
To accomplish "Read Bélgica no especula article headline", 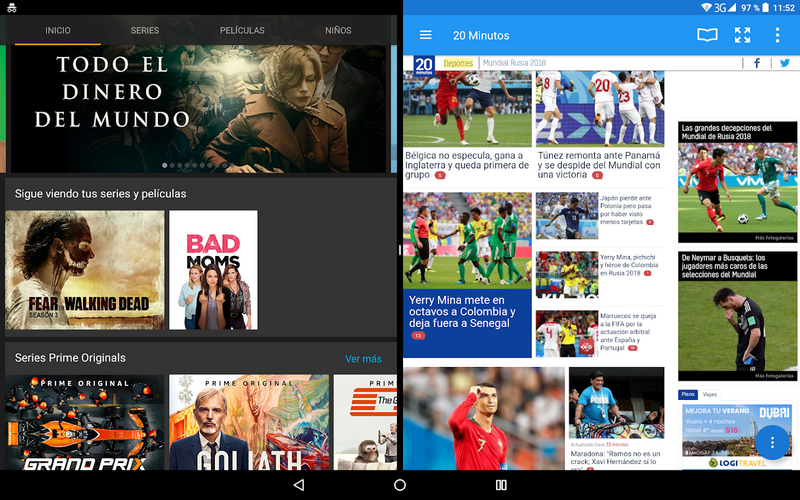I will tap(467, 164).
